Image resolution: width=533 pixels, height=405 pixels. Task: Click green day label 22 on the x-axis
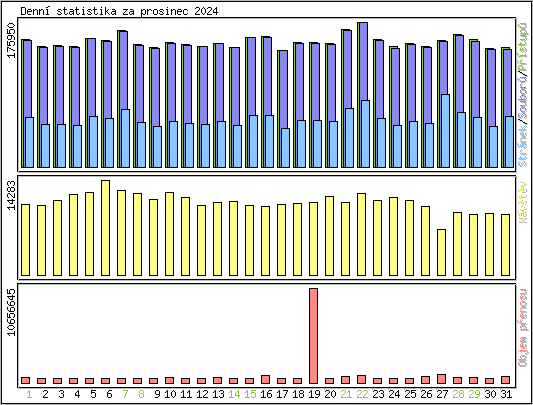pyautogui.click(x=362, y=394)
